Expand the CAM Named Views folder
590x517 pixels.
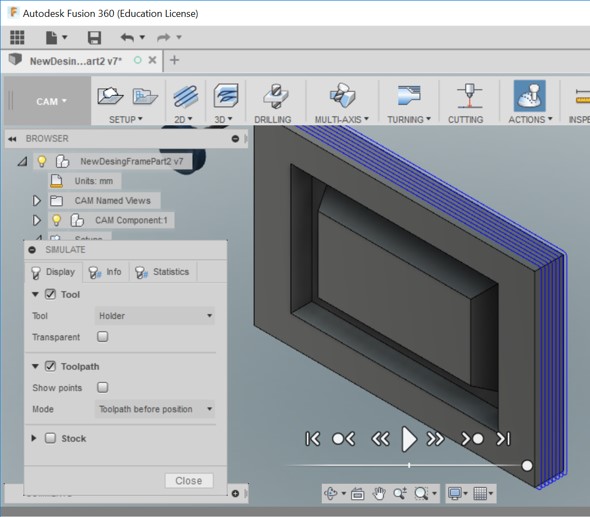tap(36, 201)
